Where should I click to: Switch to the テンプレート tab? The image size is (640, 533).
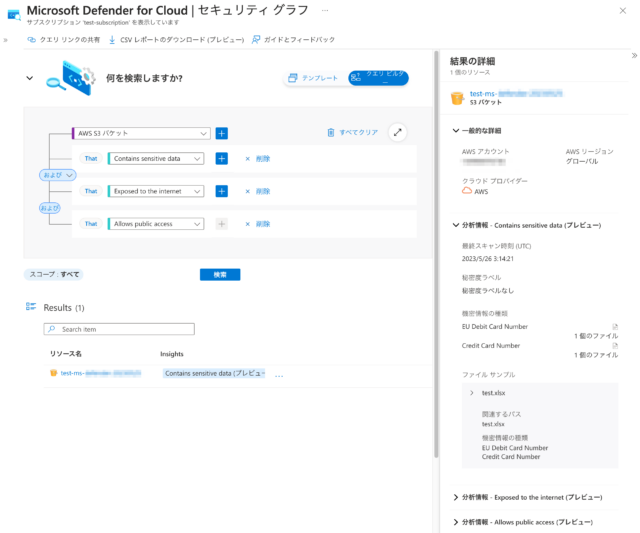[x=313, y=78]
